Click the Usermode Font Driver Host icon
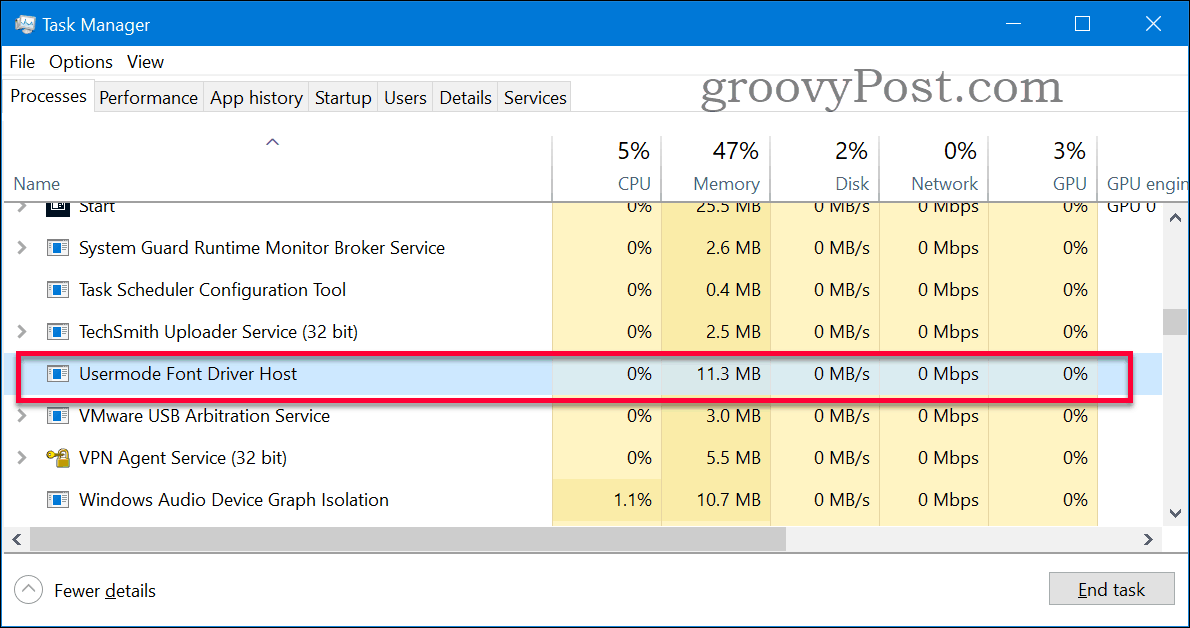The width and height of the screenshot is (1190, 628). 57,373
